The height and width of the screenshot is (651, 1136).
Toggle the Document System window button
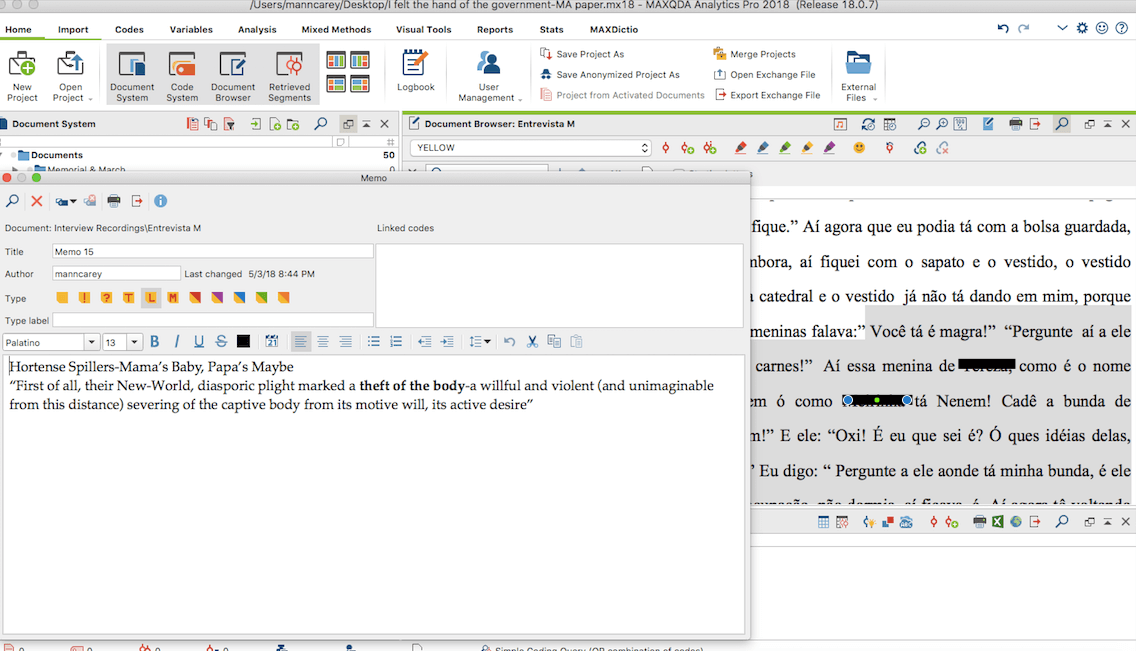pos(132,75)
